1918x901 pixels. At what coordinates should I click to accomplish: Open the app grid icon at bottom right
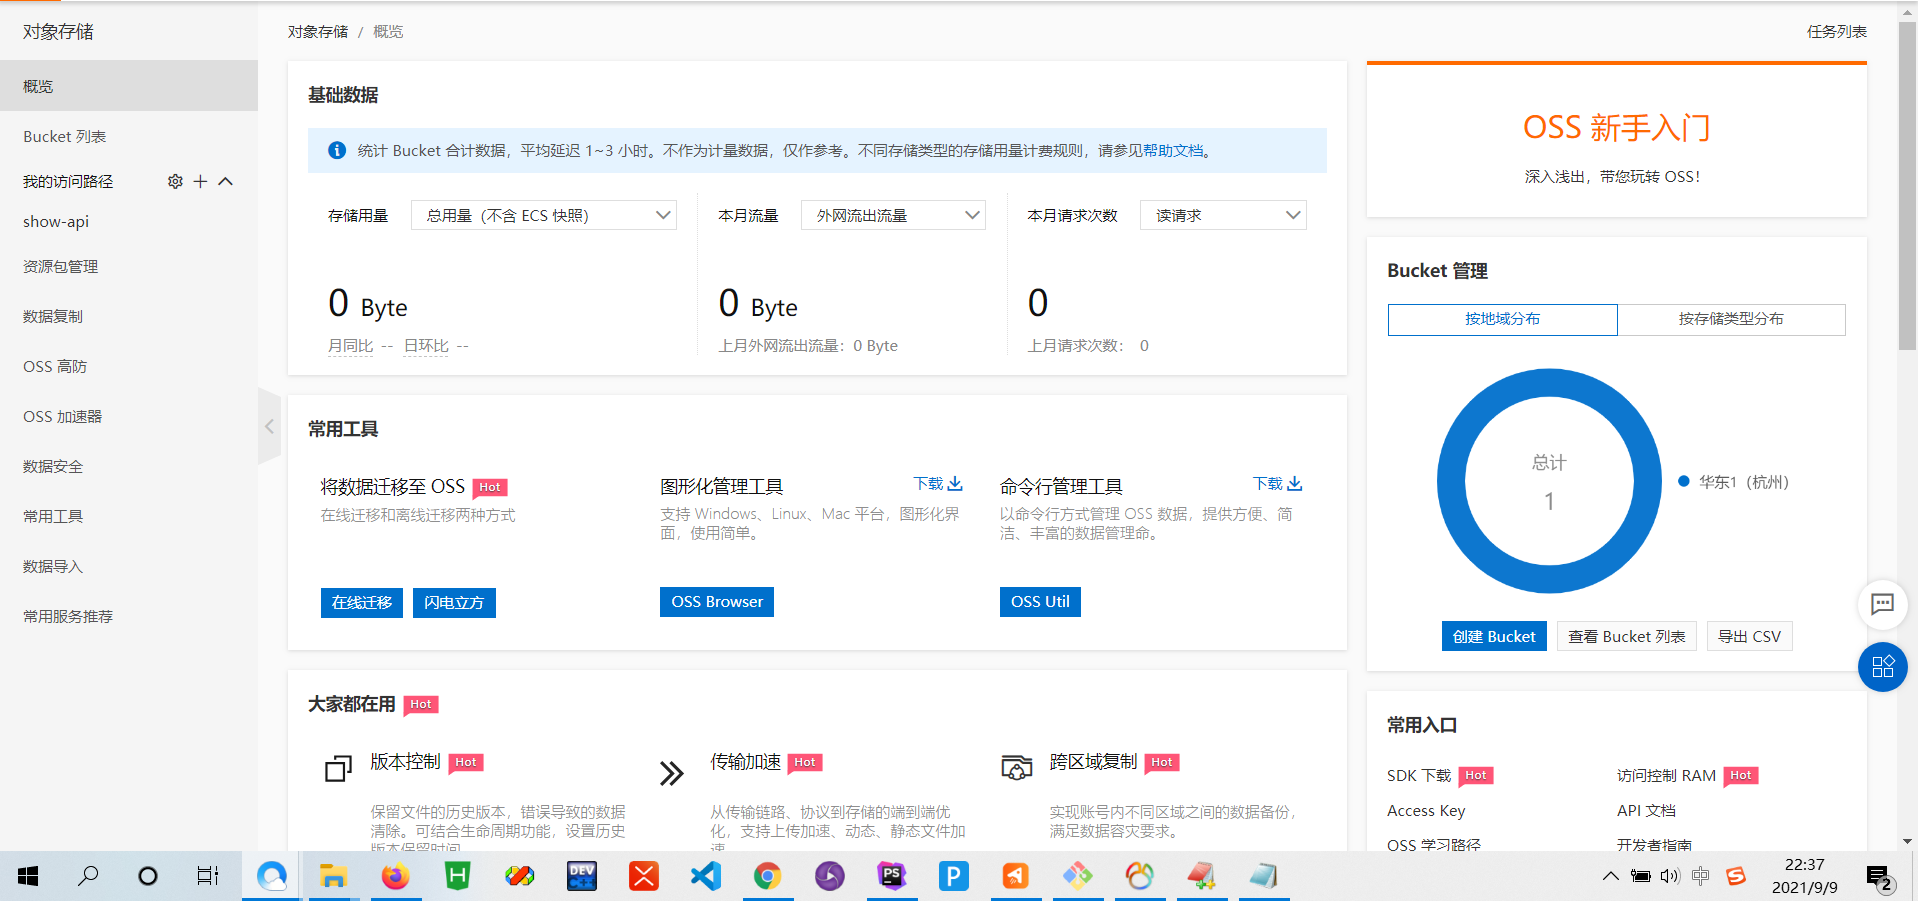pos(1883,667)
